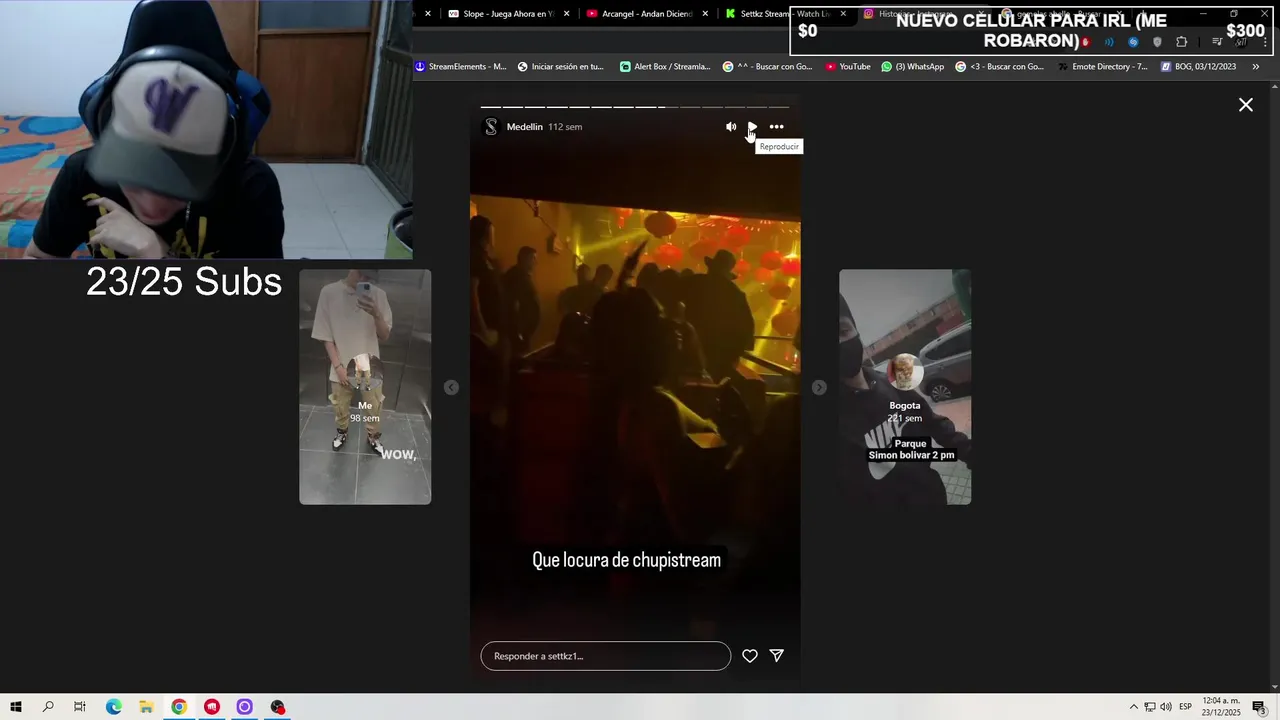
Task: Open '^^ - Buscar con Go...' bookmark
Action: point(767,67)
